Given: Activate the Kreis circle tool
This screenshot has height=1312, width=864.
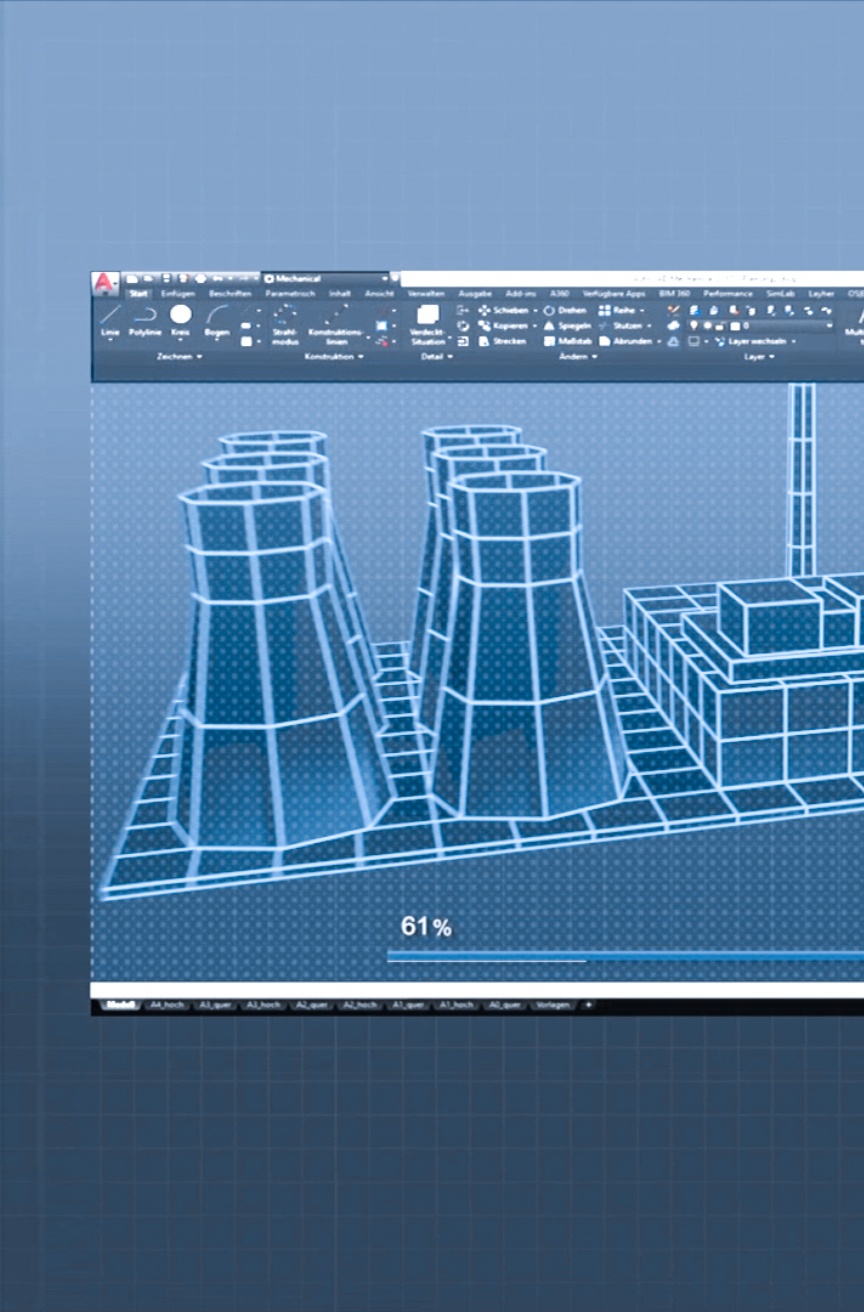Looking at the screenshot, I should (180, 318).
